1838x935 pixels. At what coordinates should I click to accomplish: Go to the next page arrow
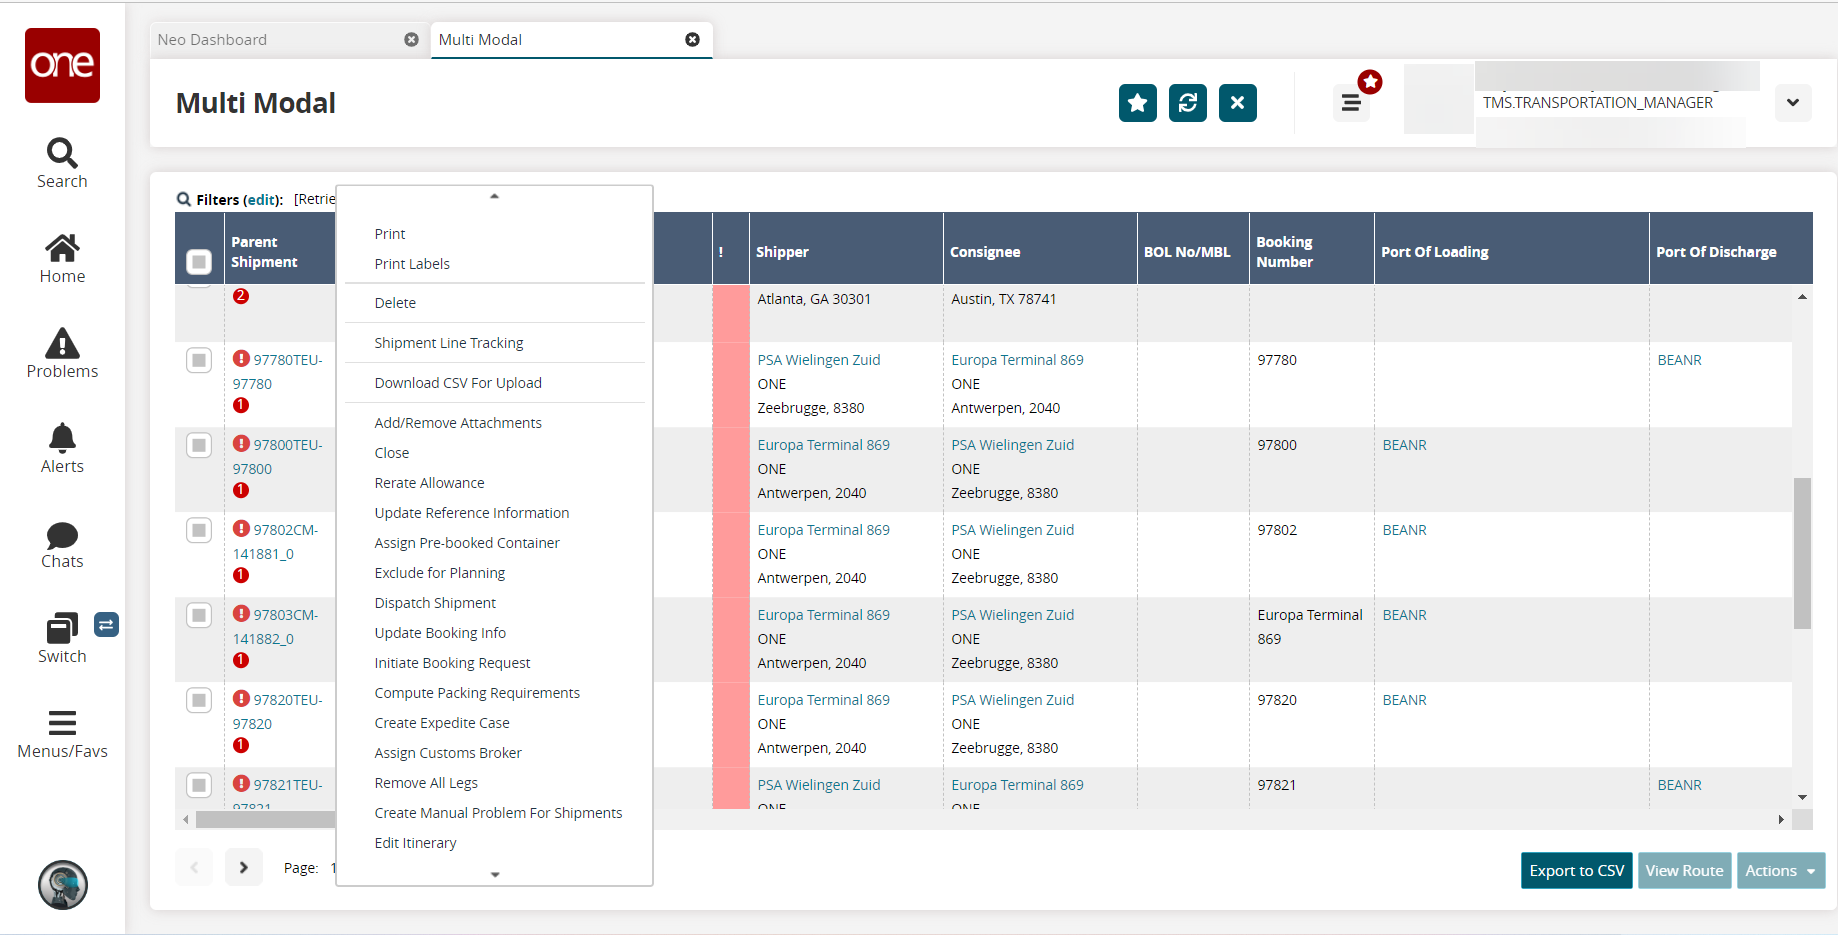(244, 868)
